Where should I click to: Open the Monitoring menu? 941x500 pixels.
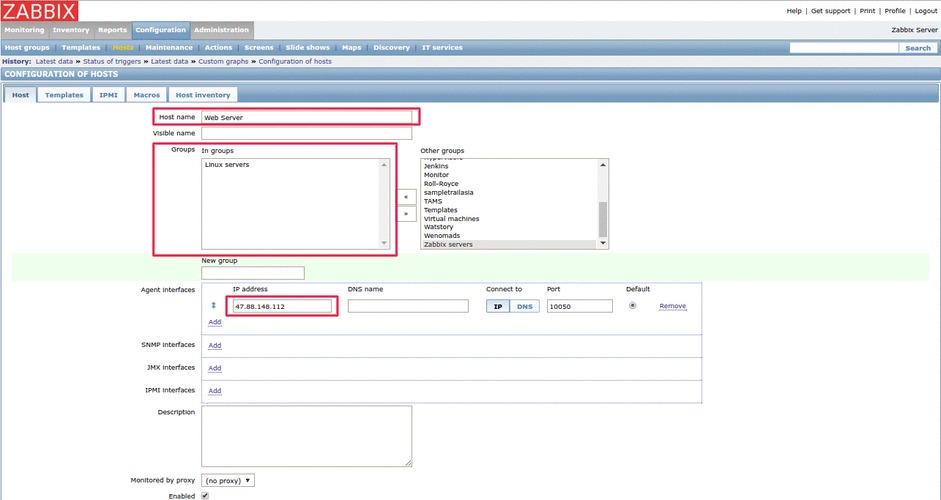[25, 30]
